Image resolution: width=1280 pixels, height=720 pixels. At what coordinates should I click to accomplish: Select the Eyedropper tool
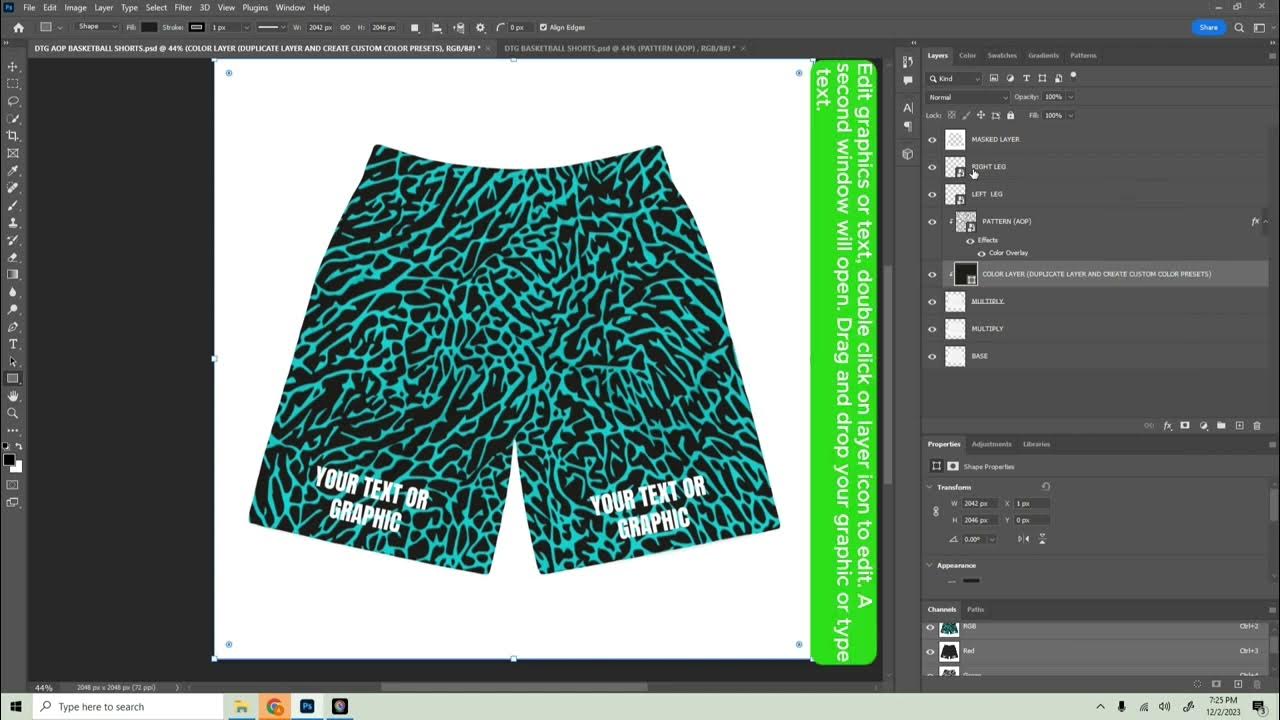13,171
